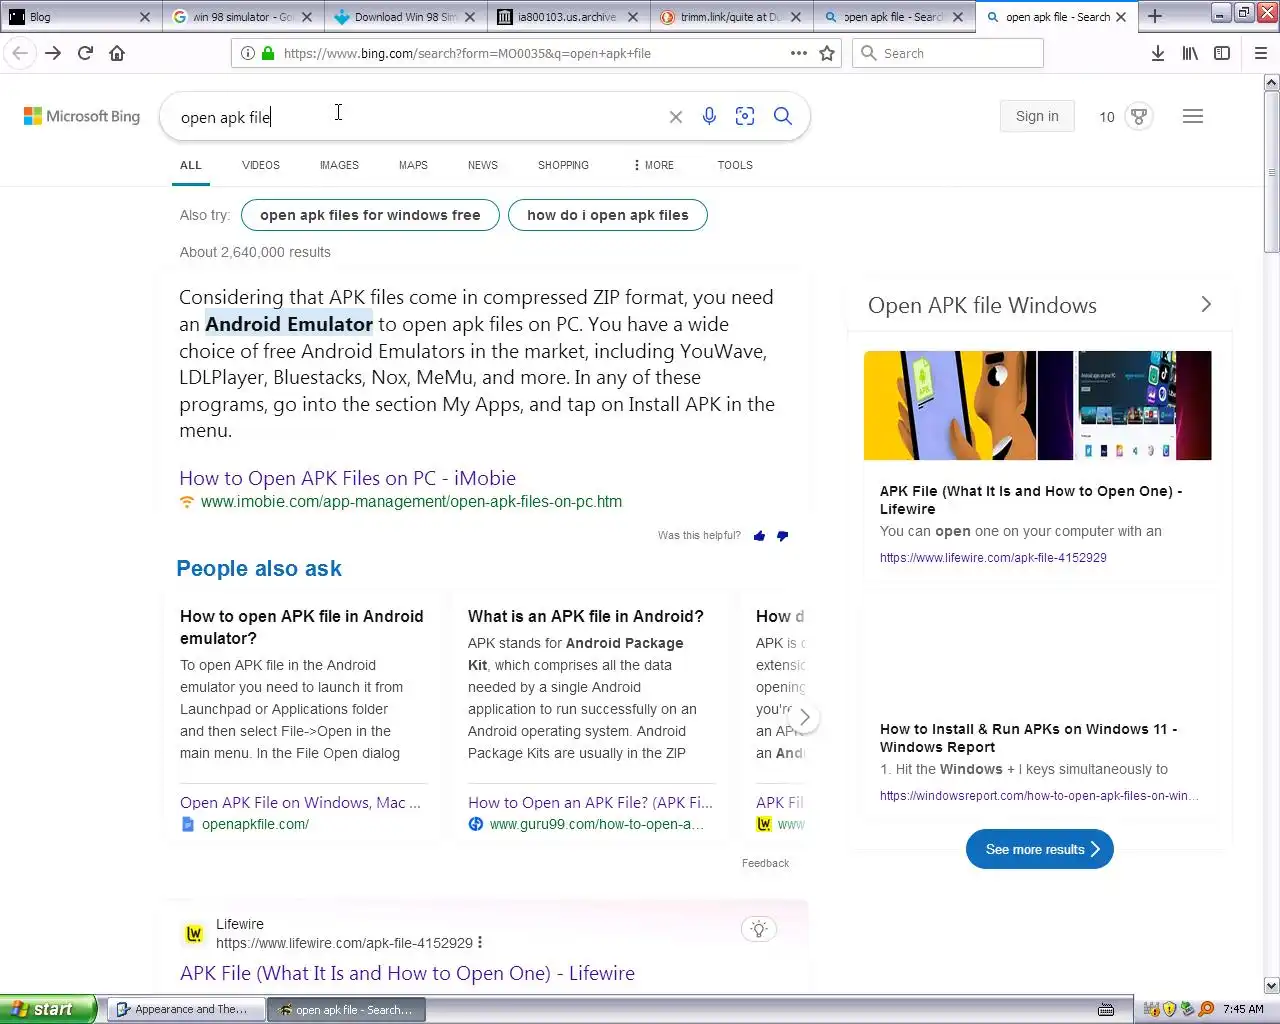Open new browser tab with plus icon
The width and height of the screenshot is (1280, 1024).
(x=1155, y=16)
